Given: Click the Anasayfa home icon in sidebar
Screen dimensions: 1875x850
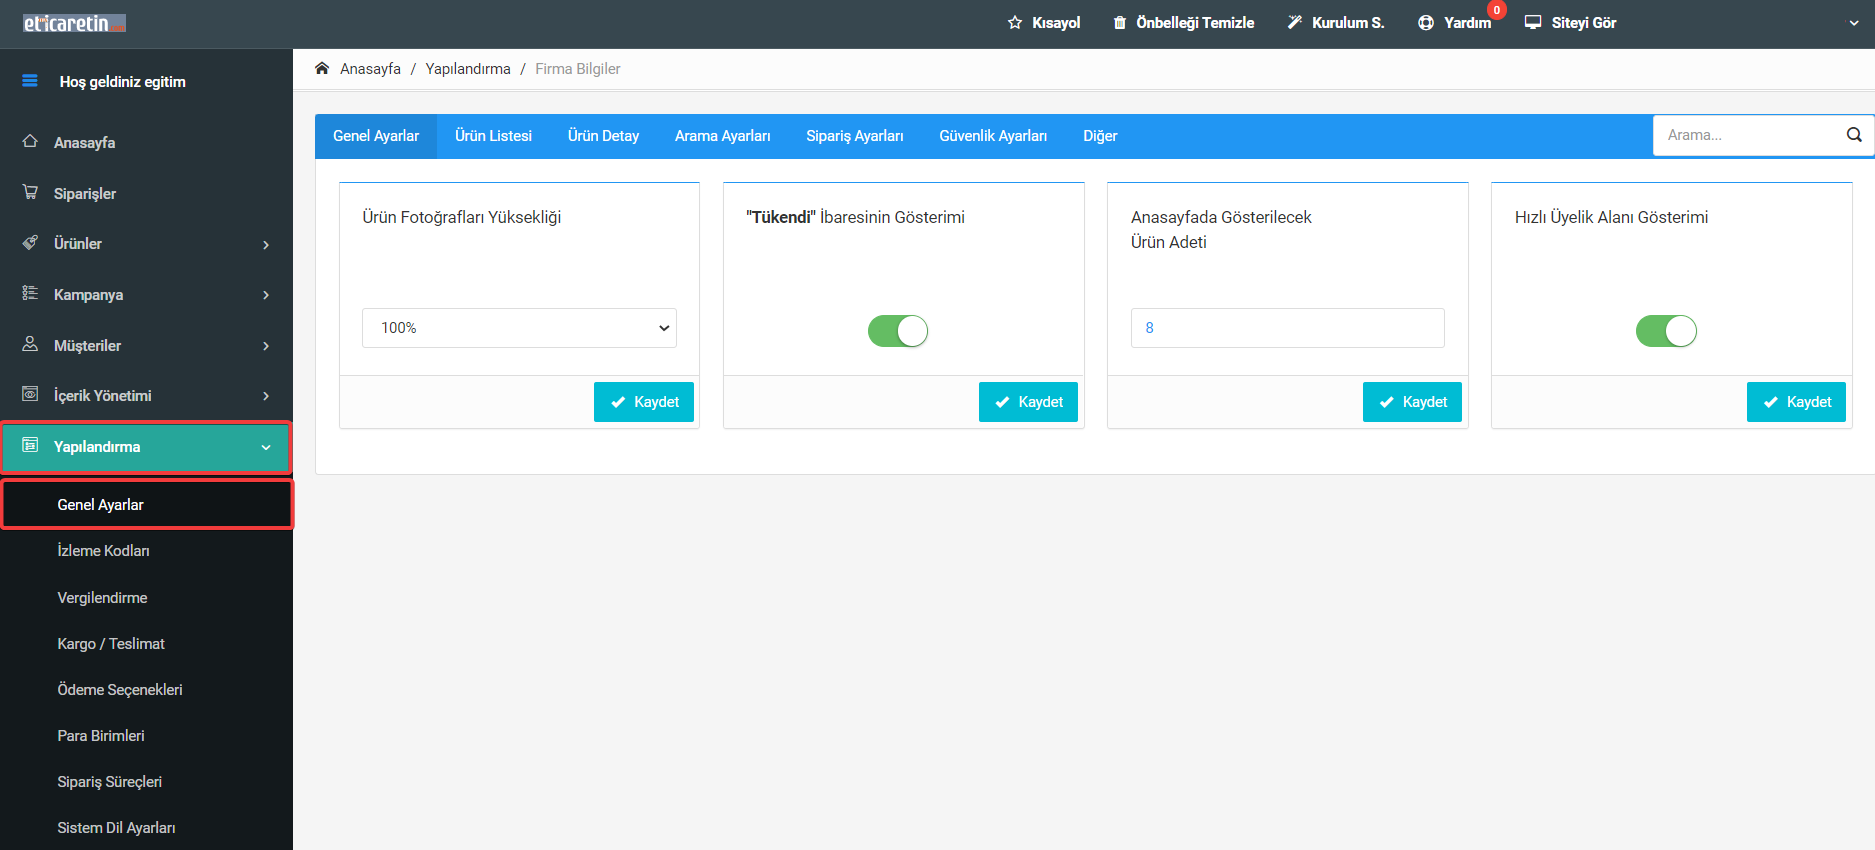Looking at the screenshot, I should point(30,142).
